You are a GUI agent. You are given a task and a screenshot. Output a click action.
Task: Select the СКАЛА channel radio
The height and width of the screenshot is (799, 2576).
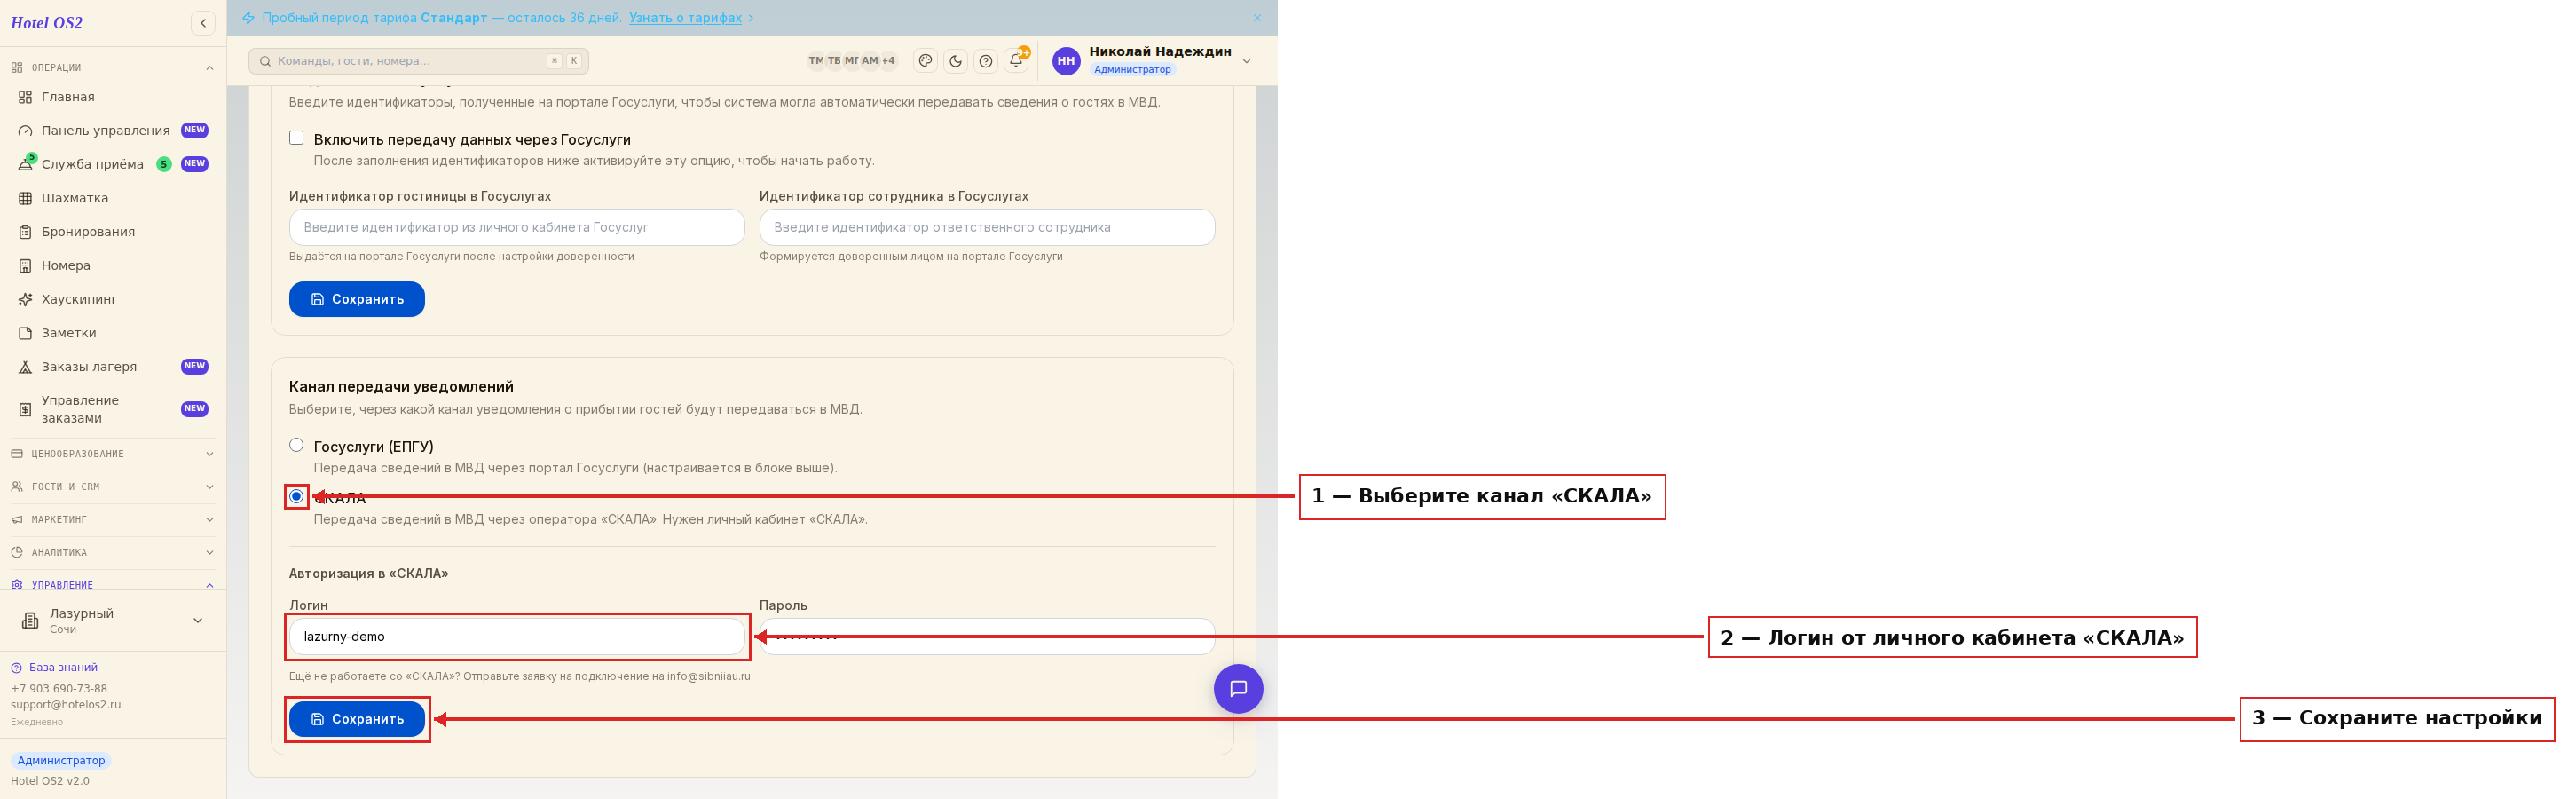[296, 496]
